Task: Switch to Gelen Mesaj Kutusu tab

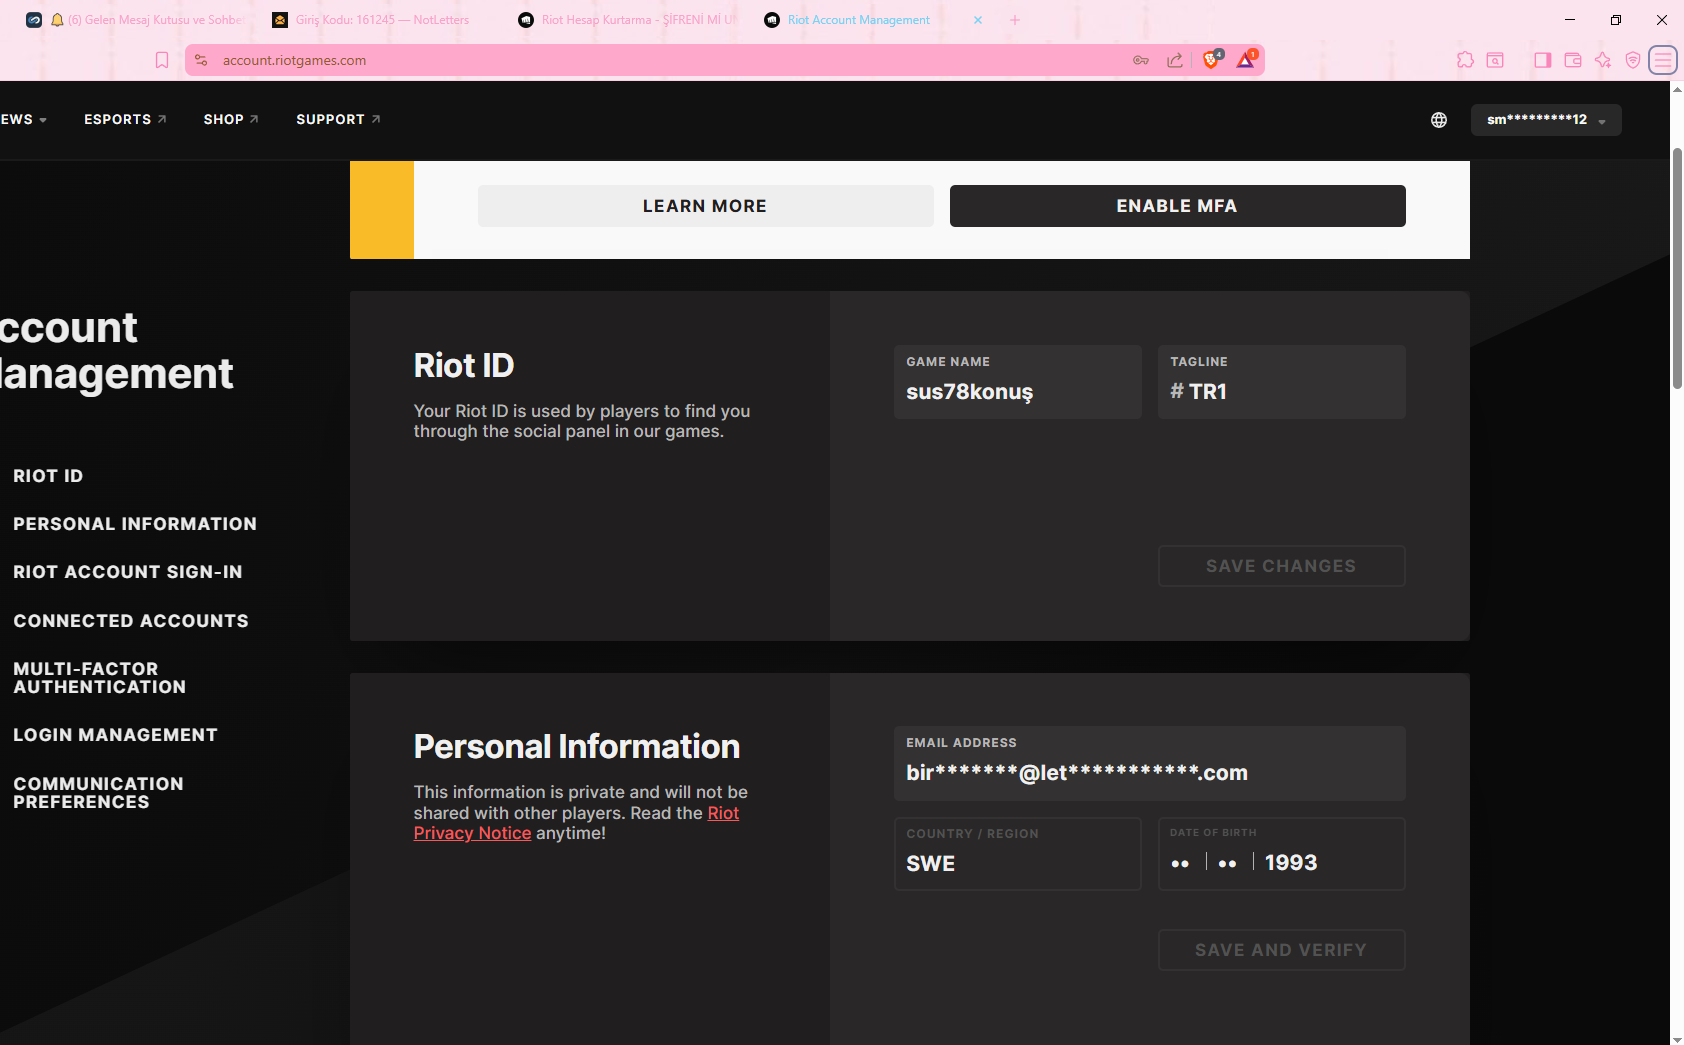Action: coord(135,20)
